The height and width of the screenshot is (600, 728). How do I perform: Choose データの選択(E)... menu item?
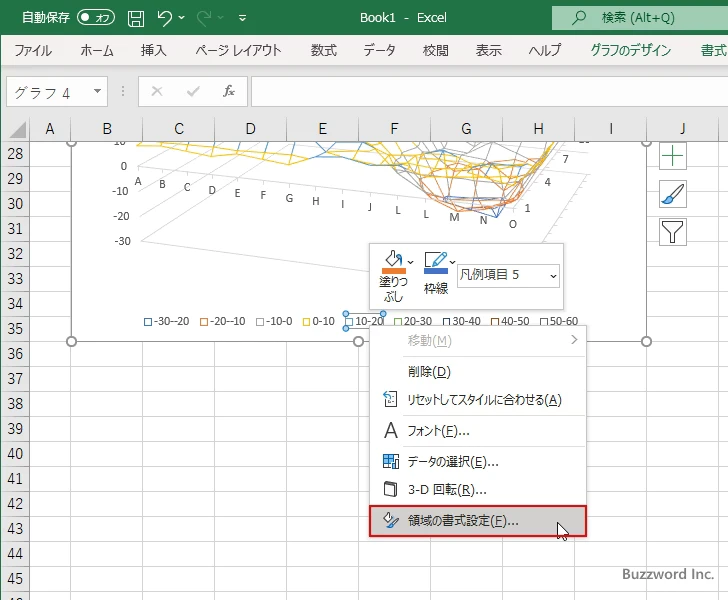click(478, 462)
